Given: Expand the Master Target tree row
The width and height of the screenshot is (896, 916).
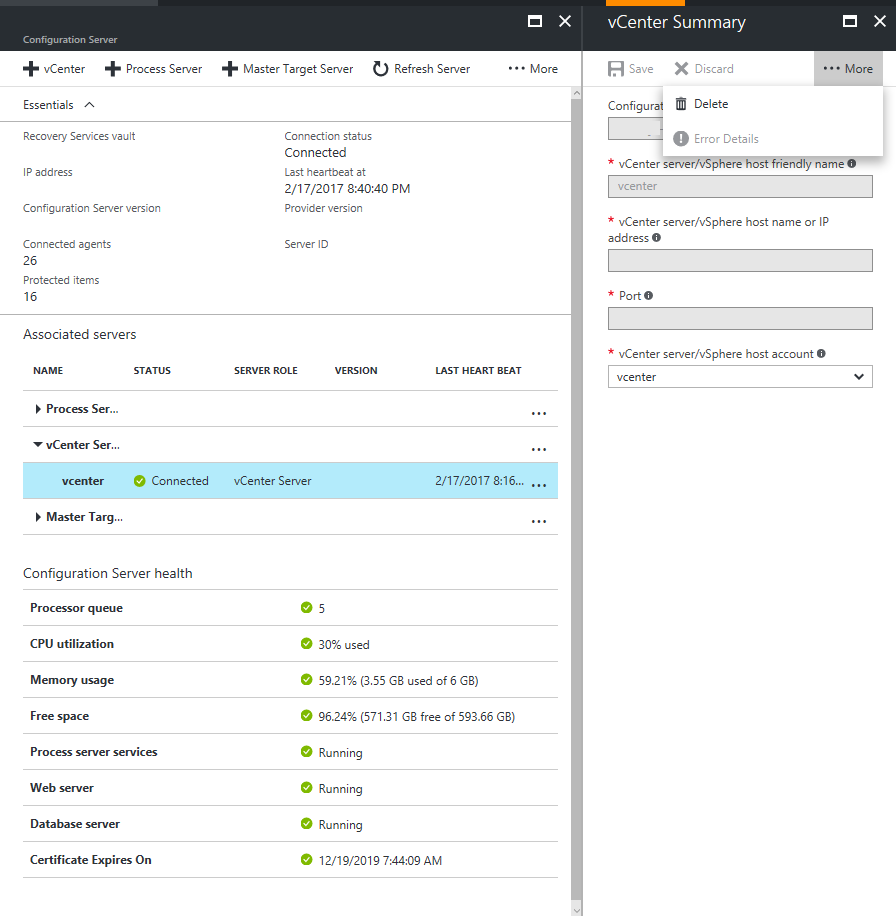Looking at the screenshot, I should pyautogui.click(x=38, y=517).
